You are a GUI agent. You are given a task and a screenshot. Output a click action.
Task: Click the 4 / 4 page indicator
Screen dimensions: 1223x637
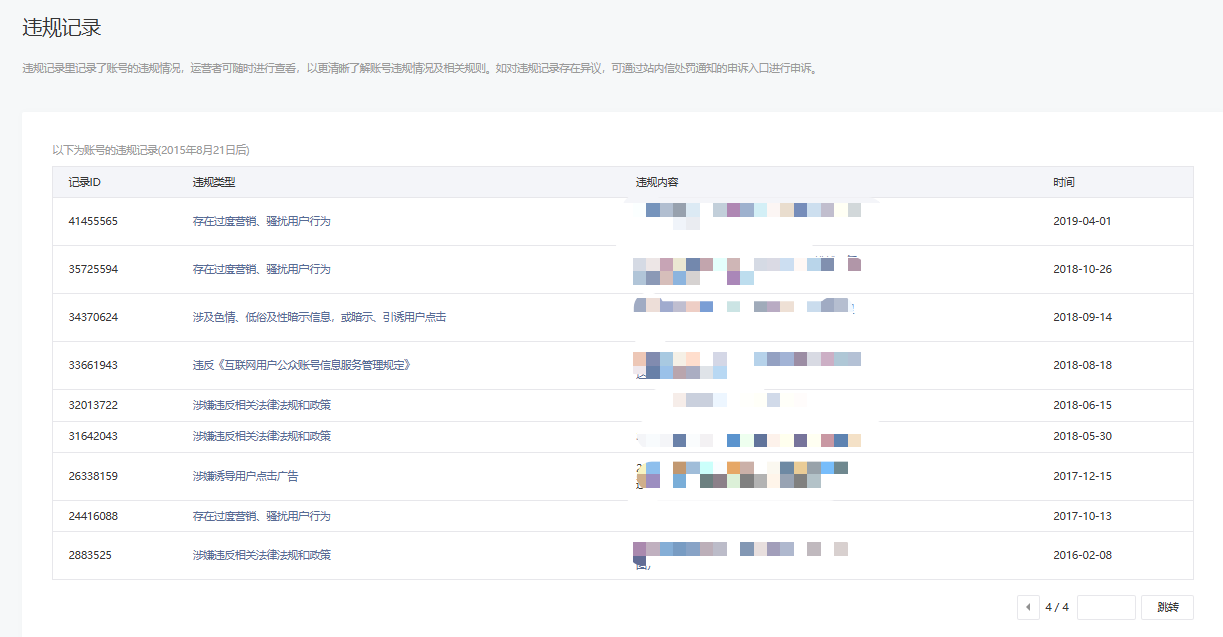(1057, 607)
